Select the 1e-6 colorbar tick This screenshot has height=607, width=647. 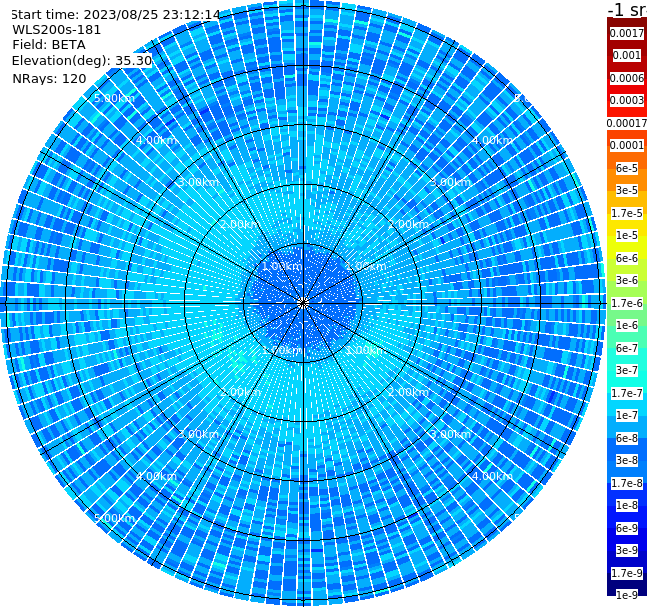627,325
